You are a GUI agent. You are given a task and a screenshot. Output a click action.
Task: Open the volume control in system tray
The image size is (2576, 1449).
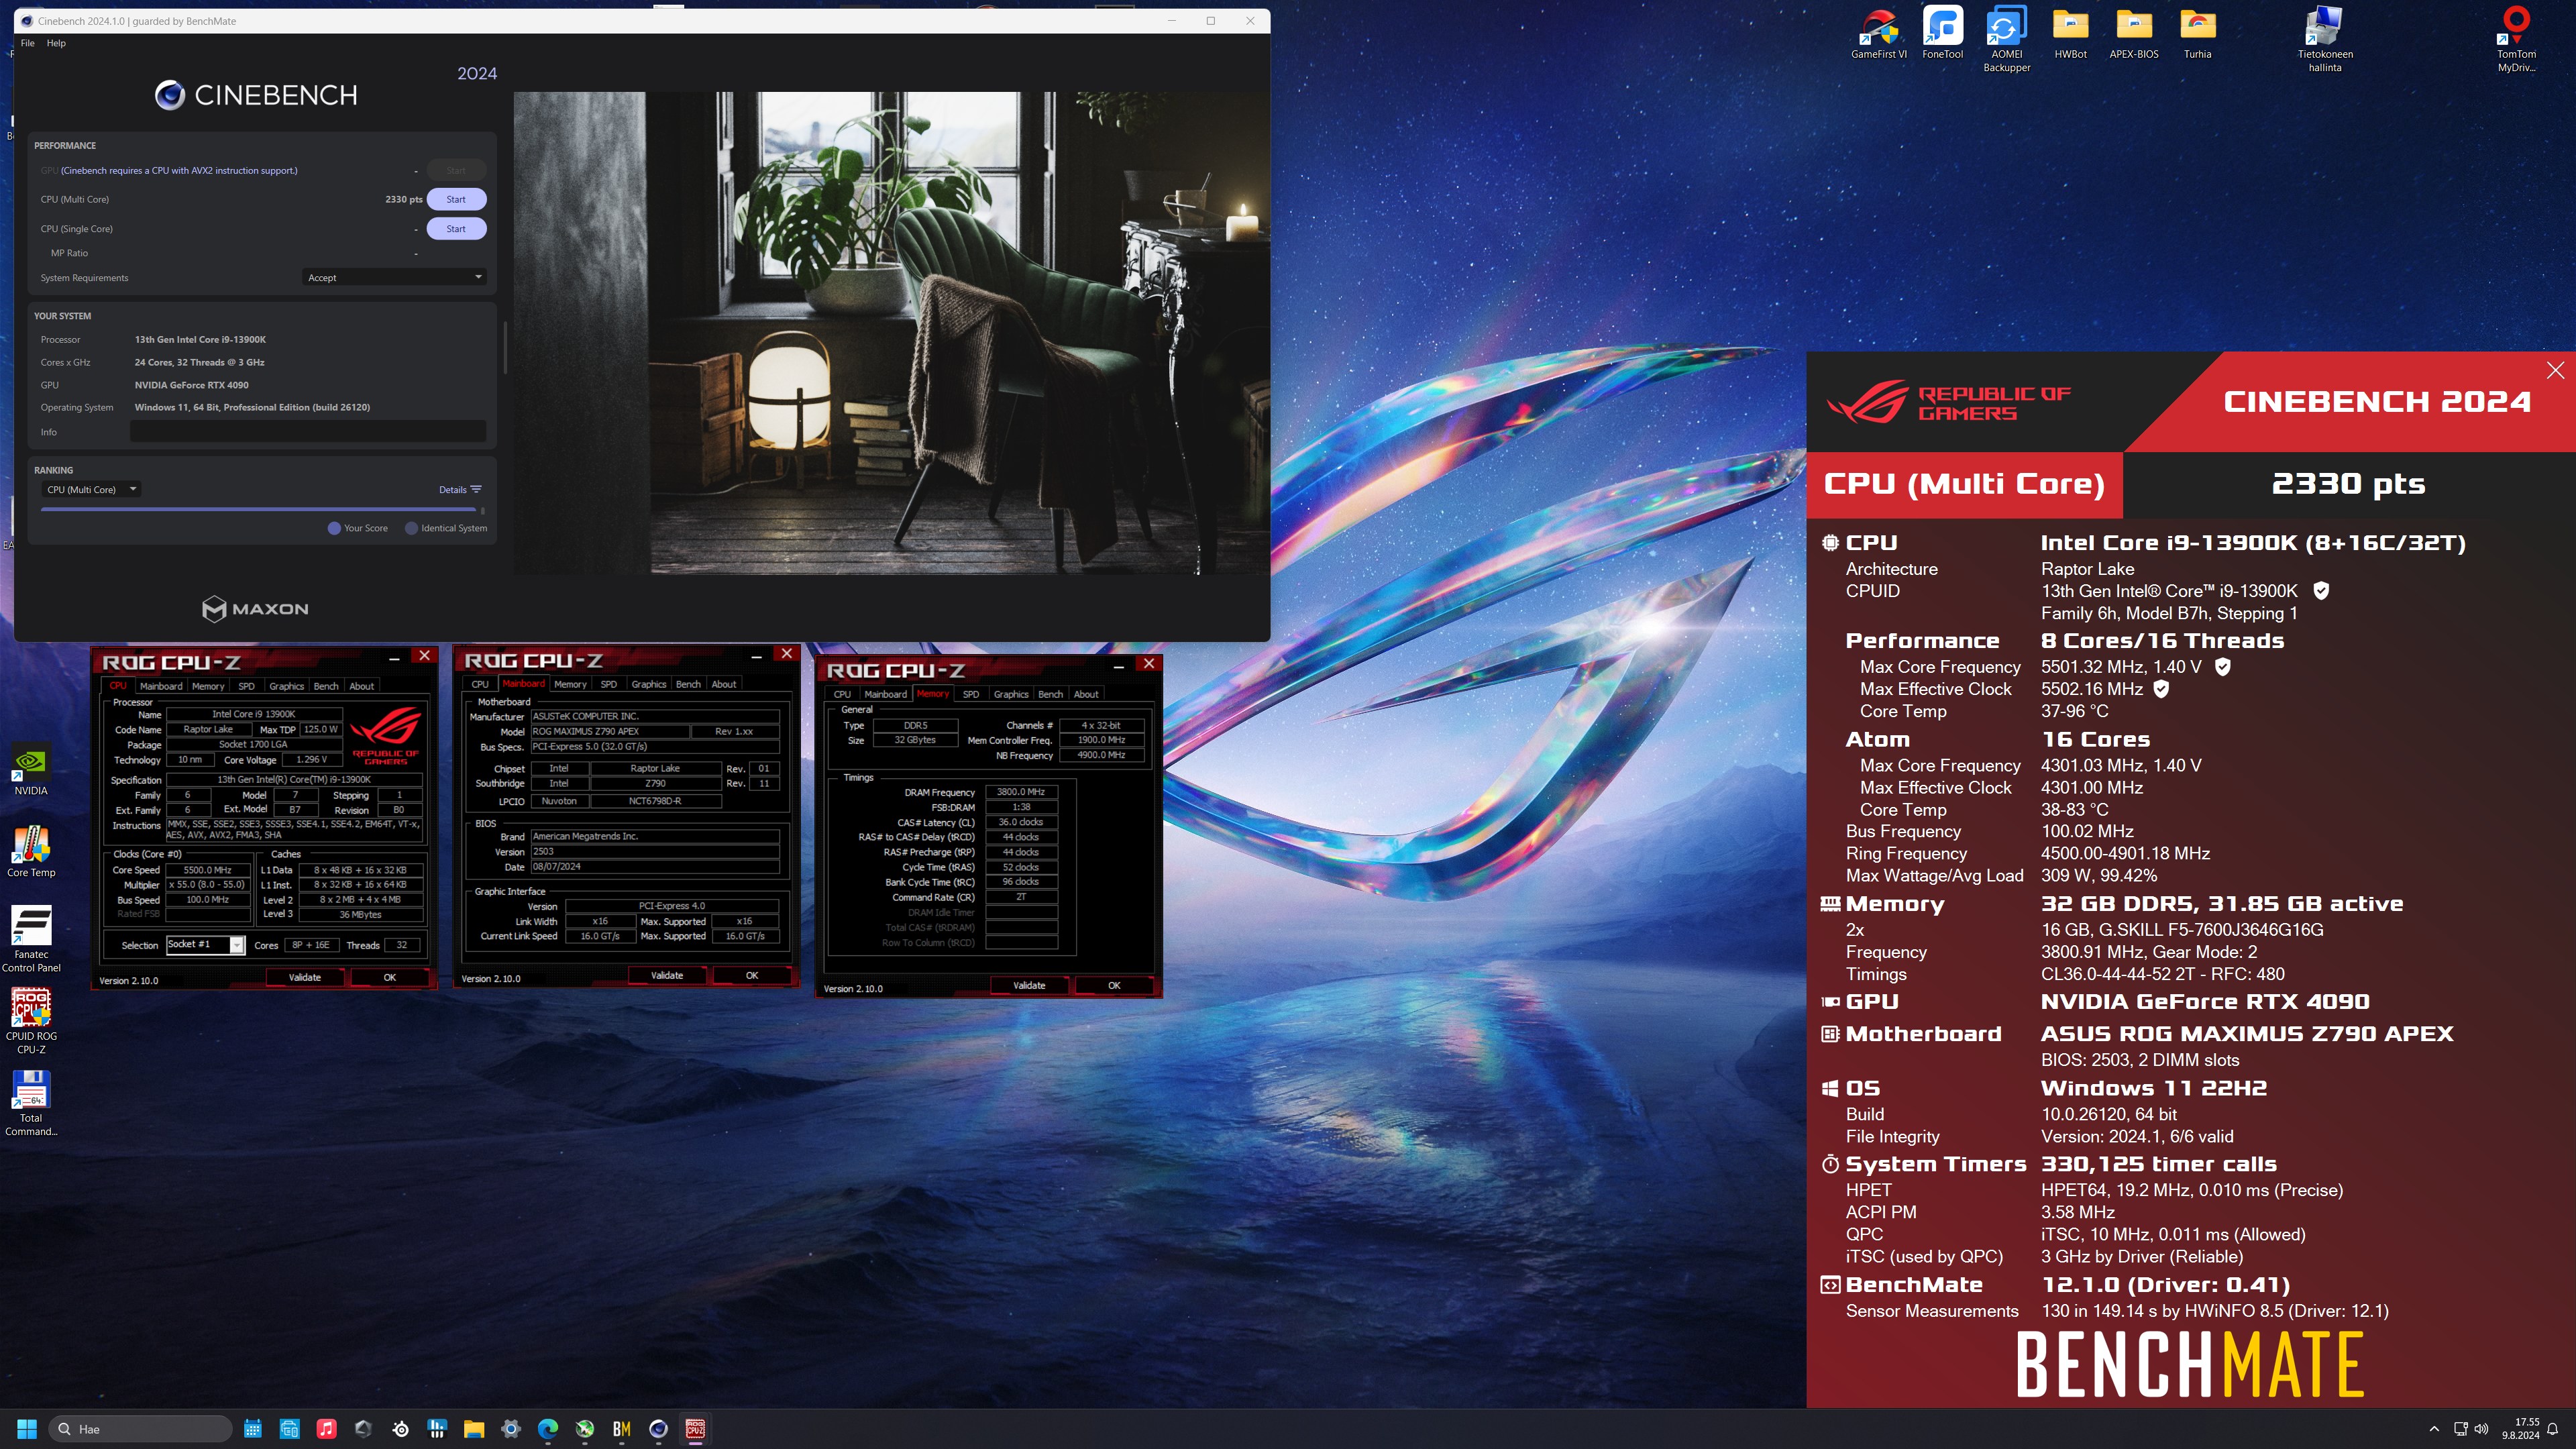[x=2480, y=1429]
